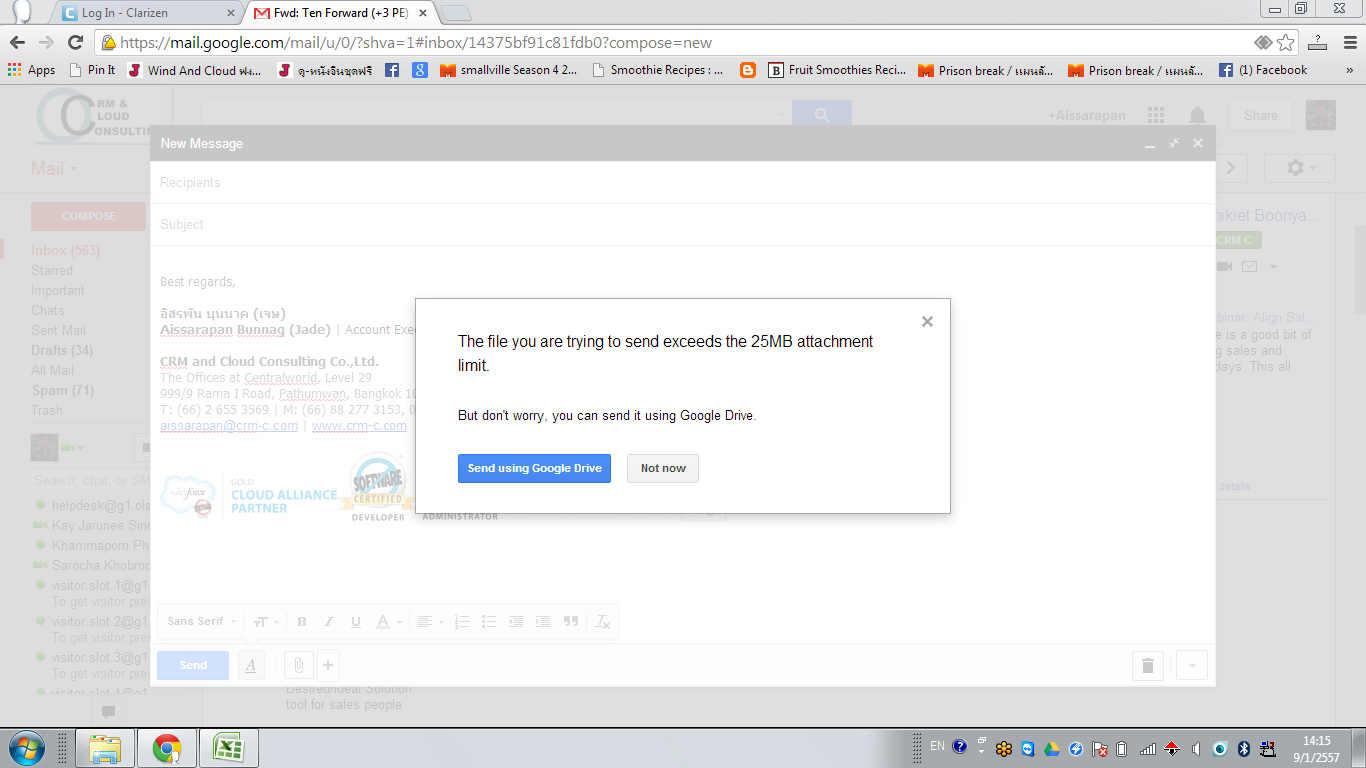Screen dimensions: 1366x768
Task: Bookmark this page with the star icon
Action: [x=1286, y=42]
